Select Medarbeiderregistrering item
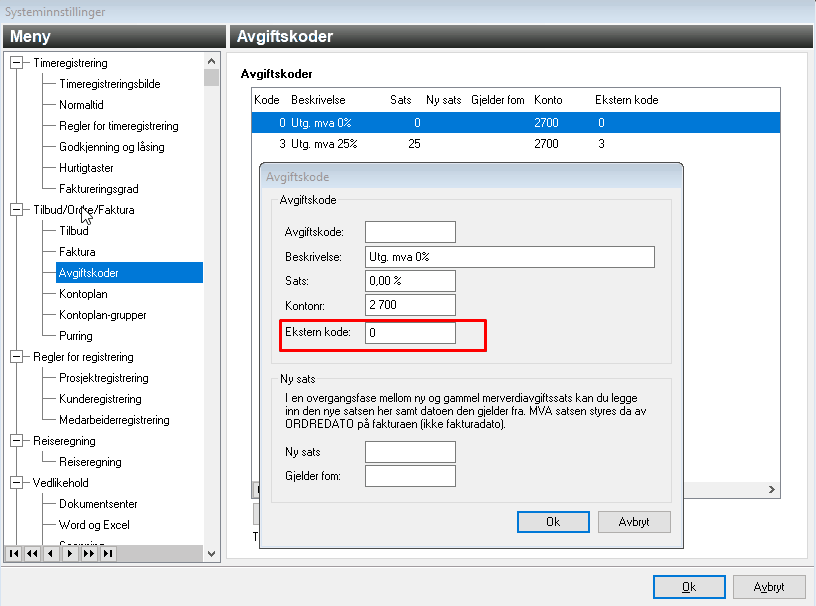Viewport: 816px width, 606px height. click(114, 420)
